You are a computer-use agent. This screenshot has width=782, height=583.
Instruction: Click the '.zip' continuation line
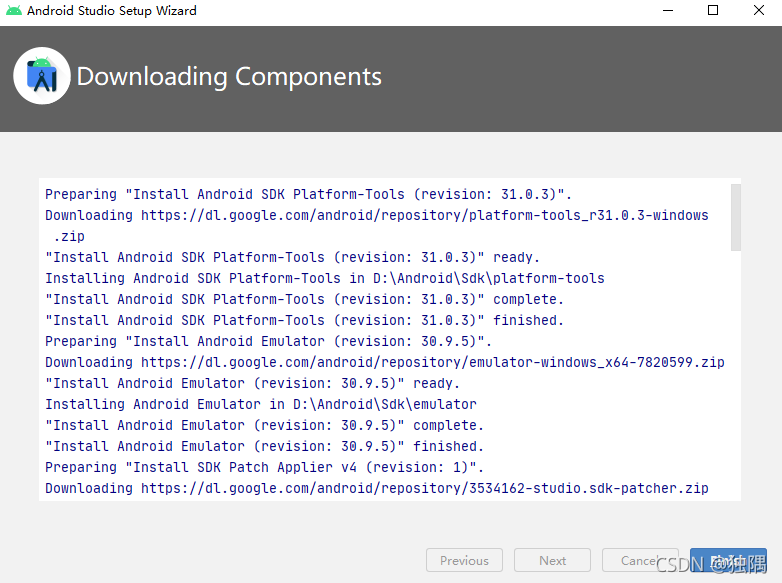[x=69, y=236]
